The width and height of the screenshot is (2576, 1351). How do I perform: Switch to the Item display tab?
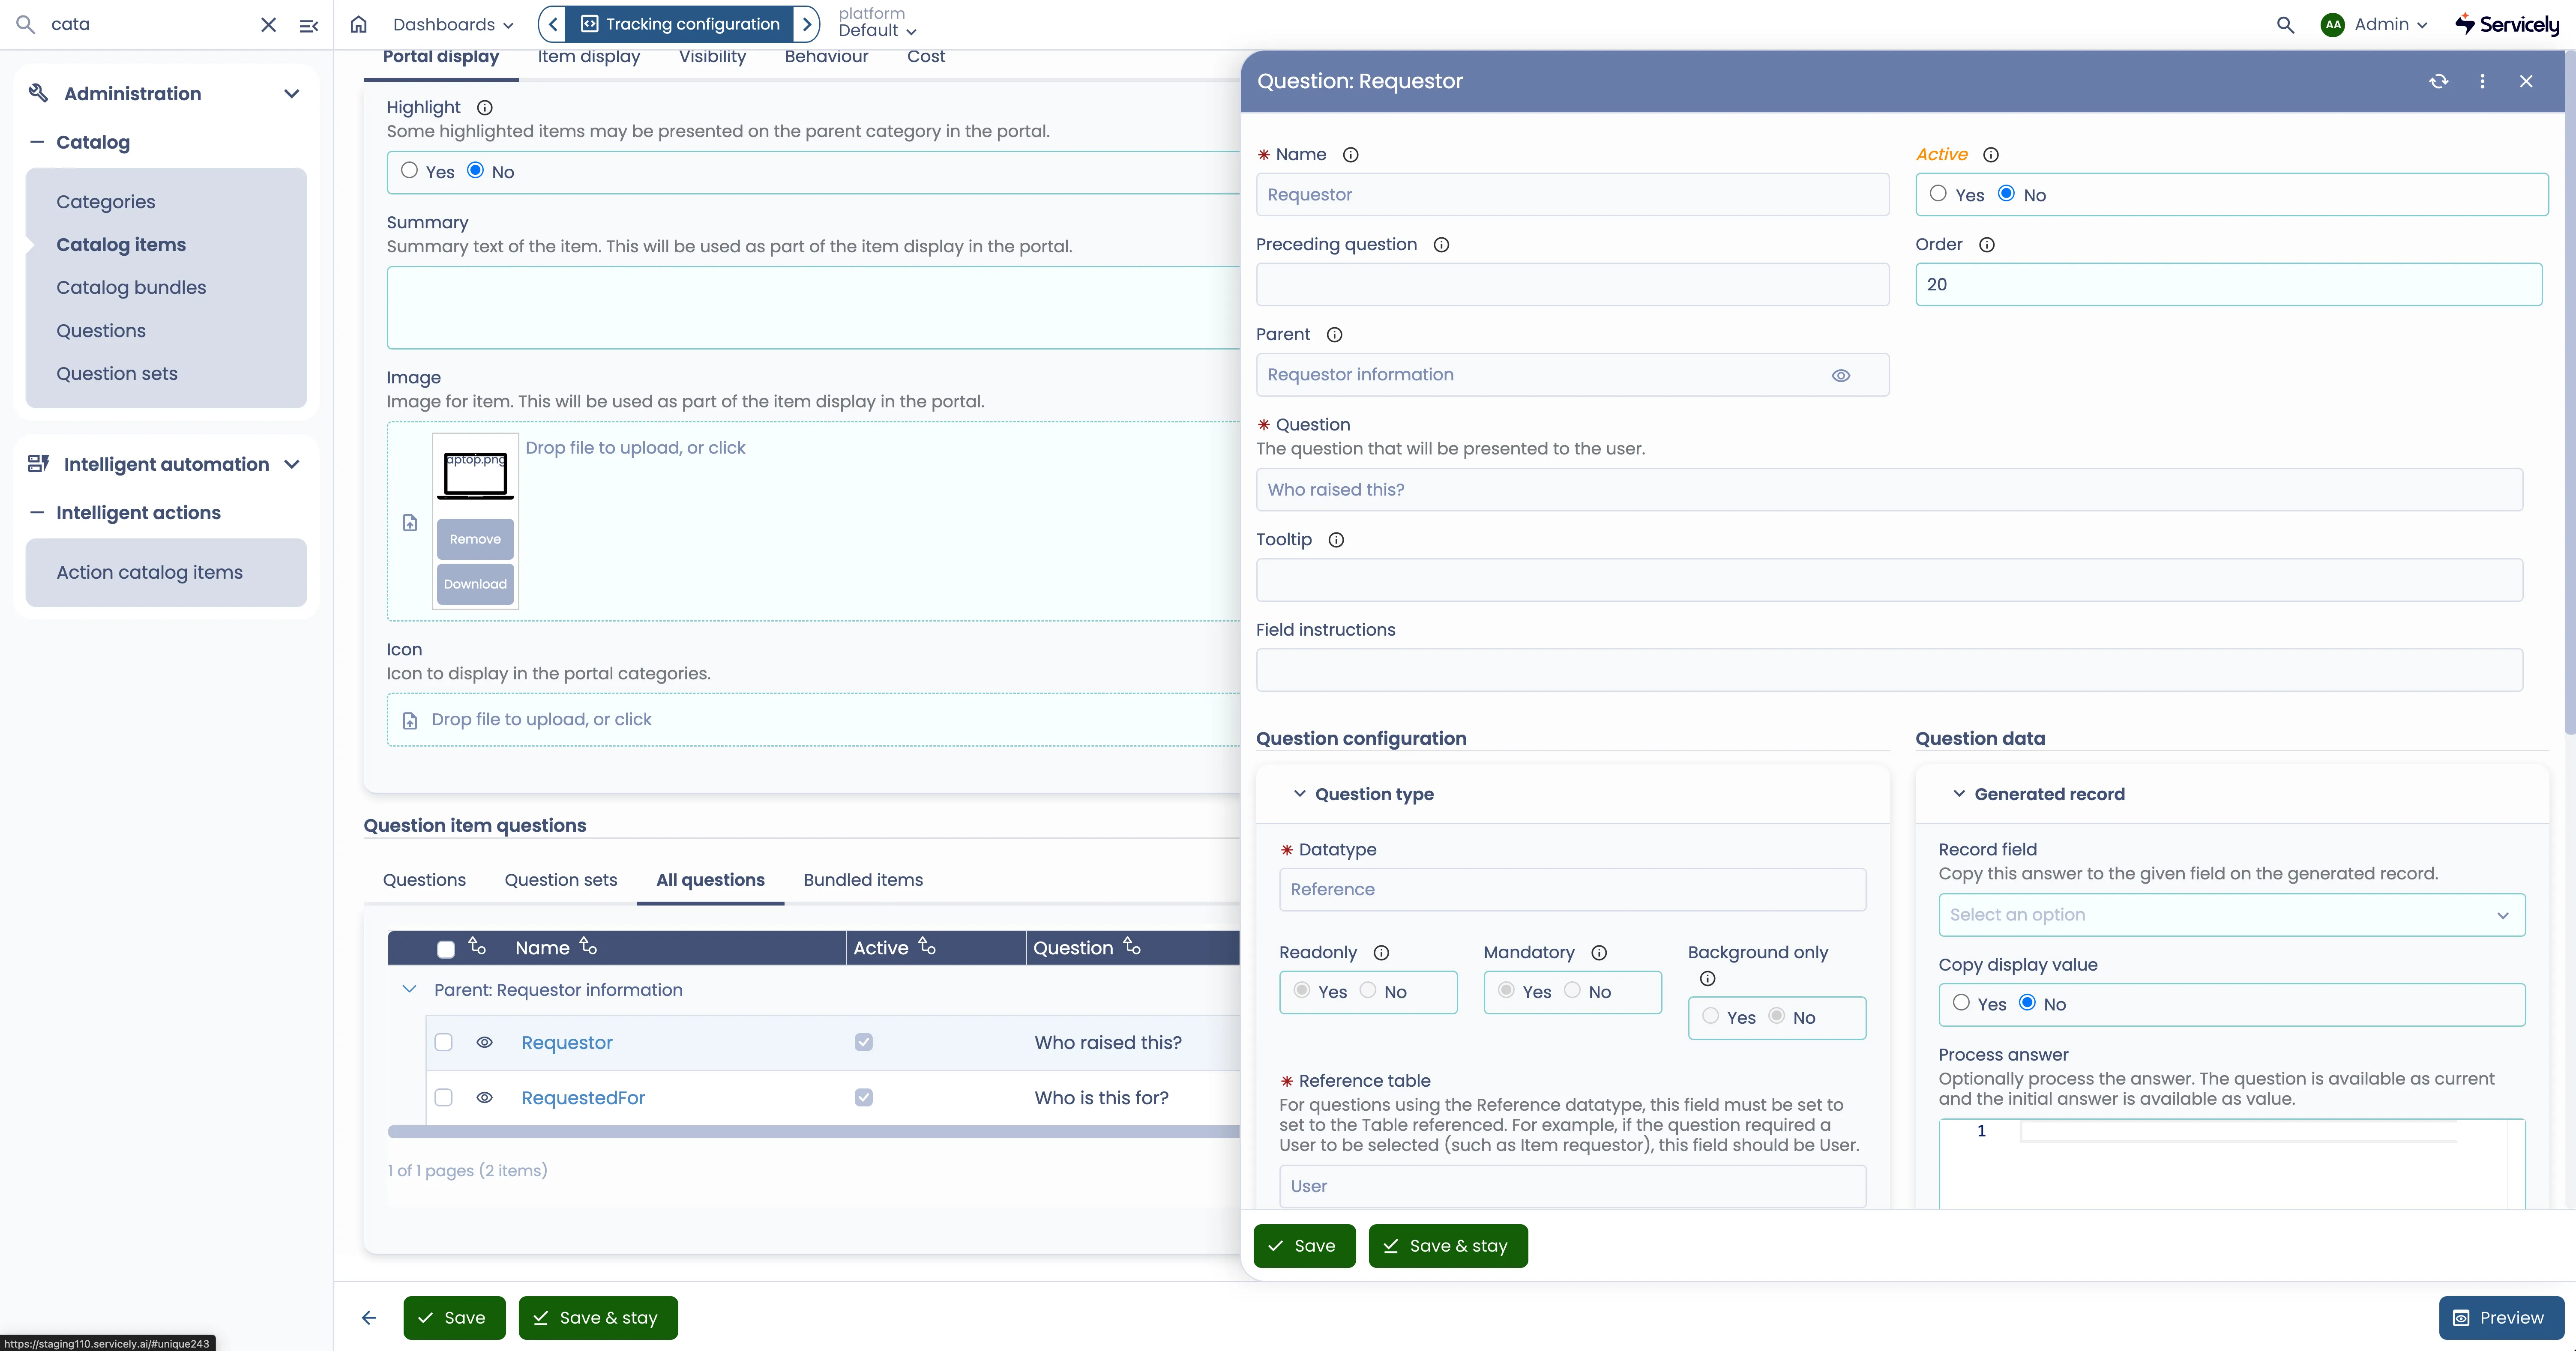(x=589, y=57)
